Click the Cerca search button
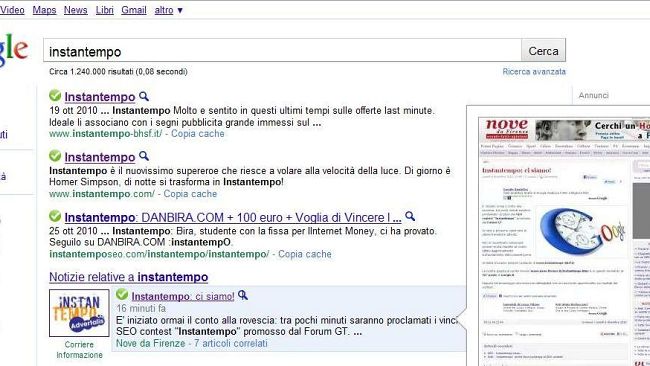The width and height of the screenshot is (650, 366). point(543,51)
